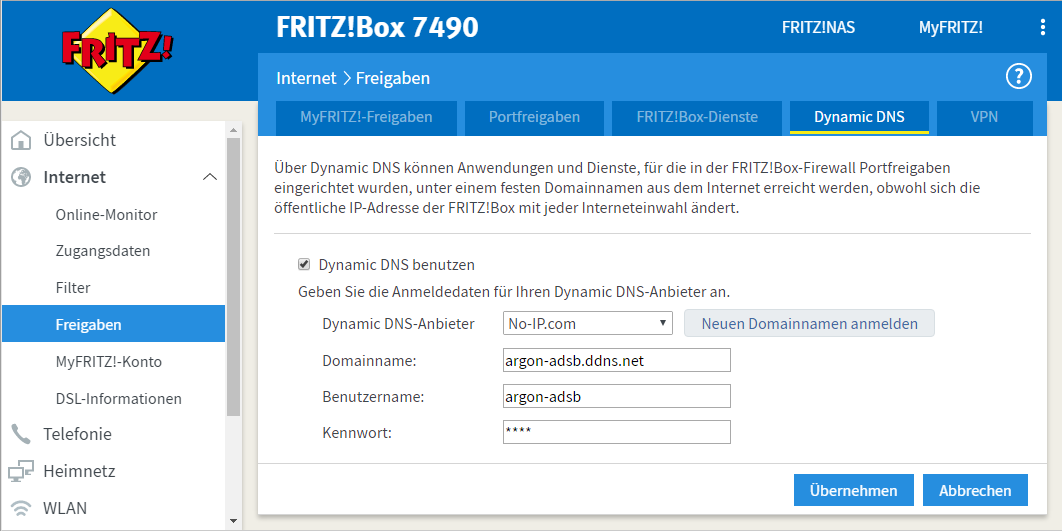
Task: Click the WLAN signal icon
Action: tap(22, 507)
